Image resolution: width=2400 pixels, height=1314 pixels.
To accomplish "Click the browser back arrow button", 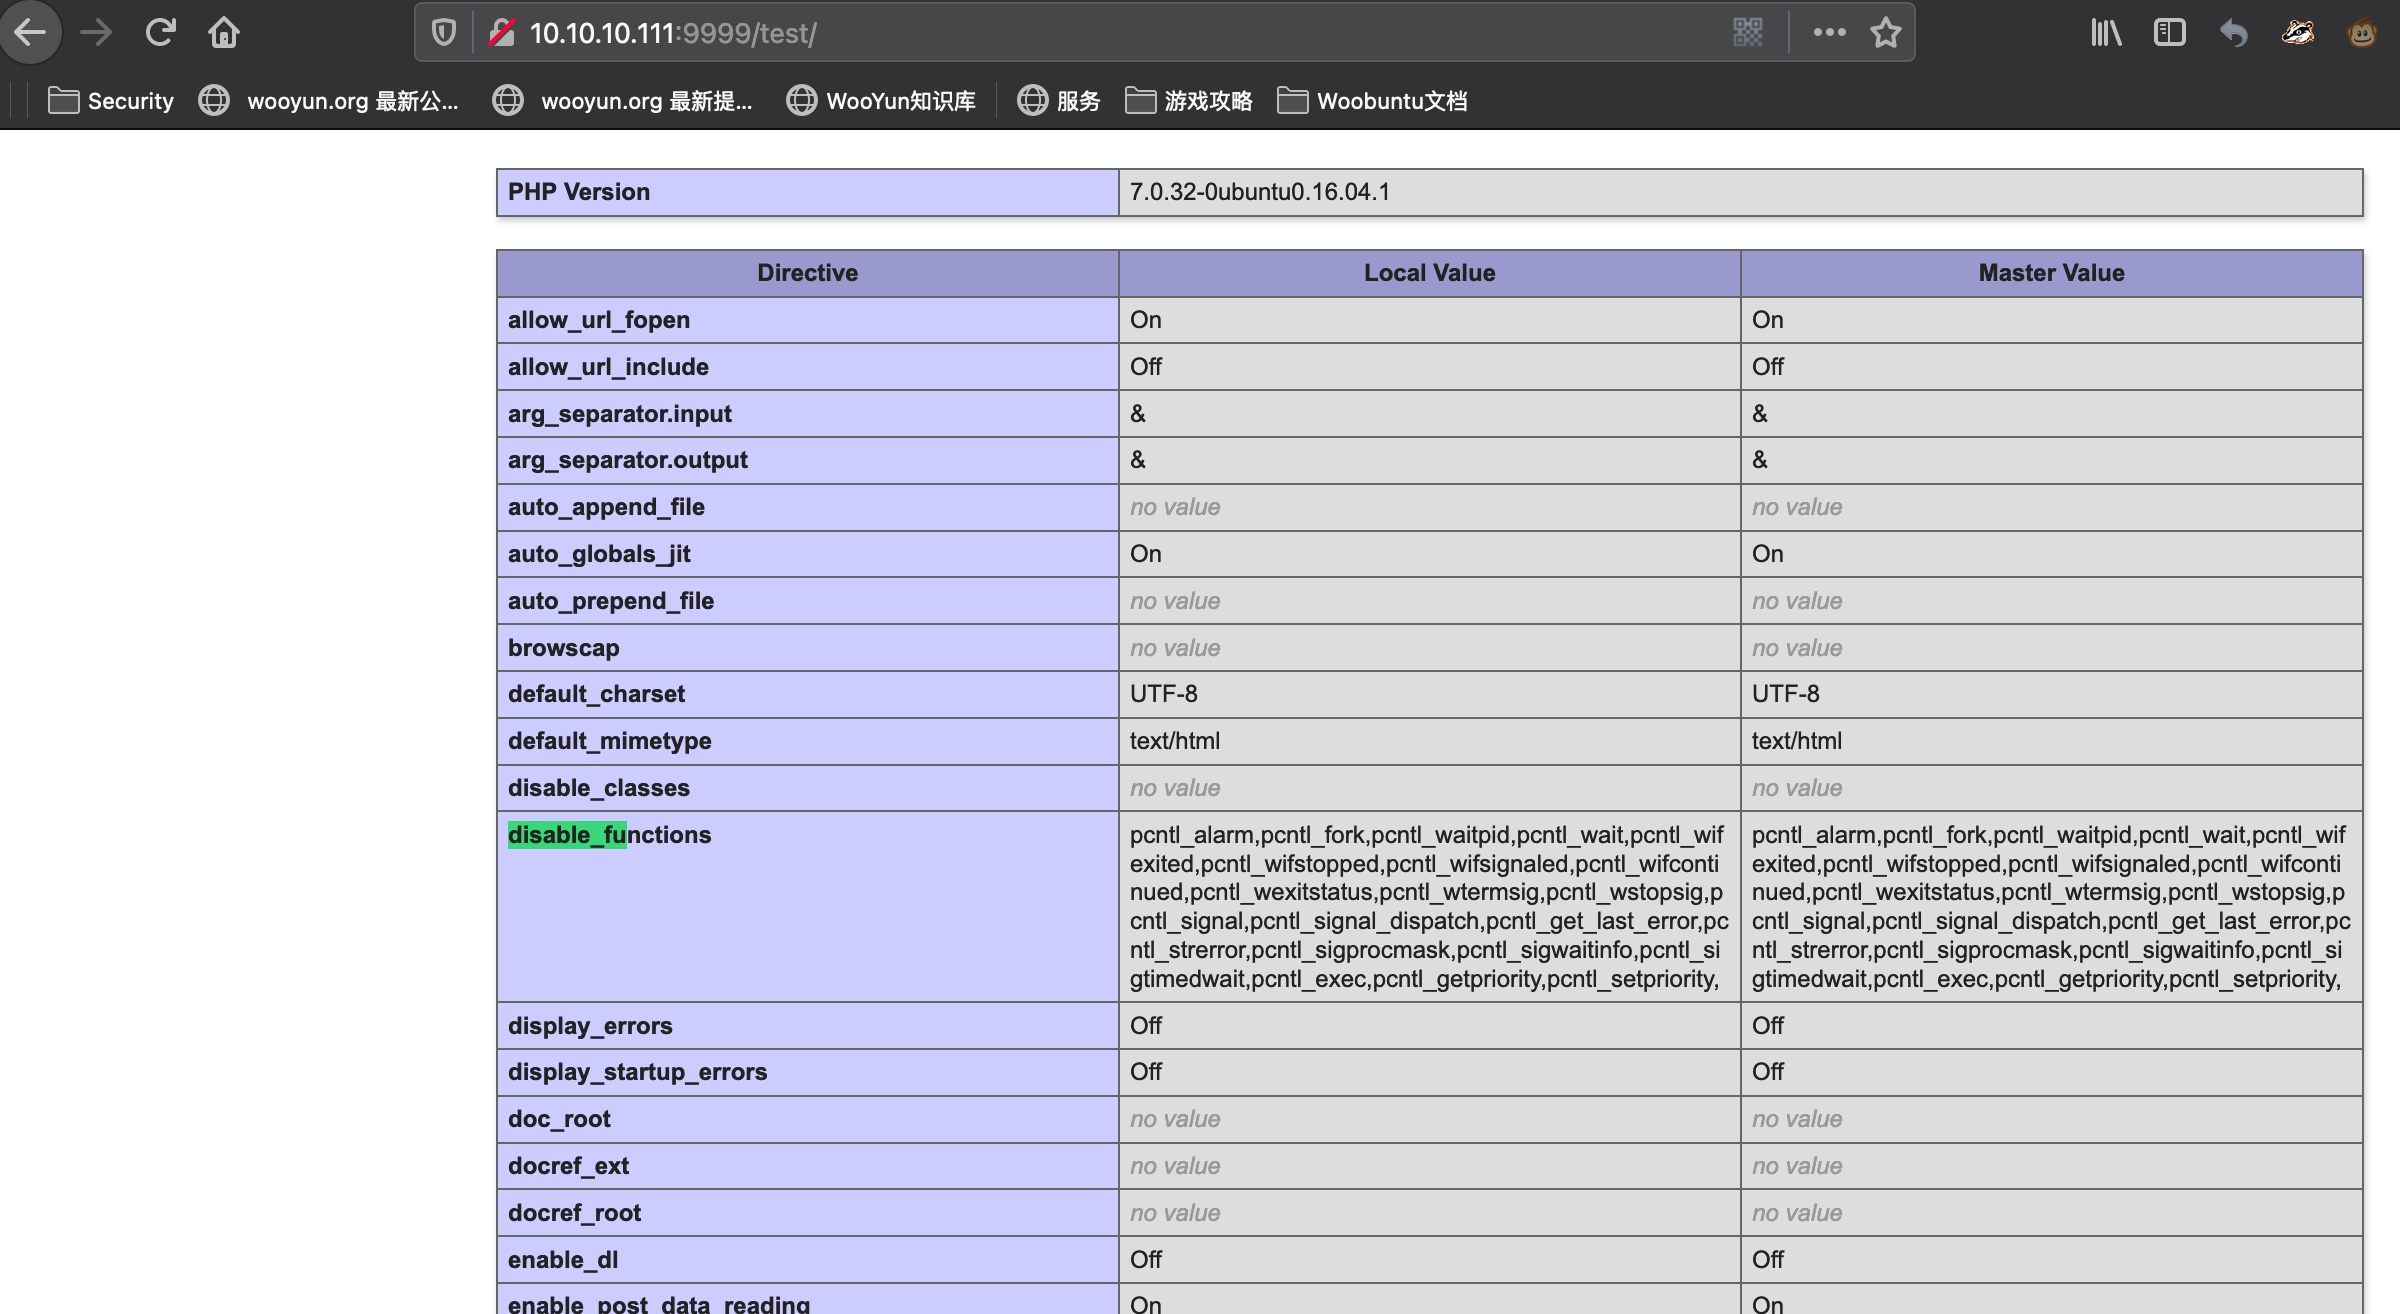I will point(30,33).
